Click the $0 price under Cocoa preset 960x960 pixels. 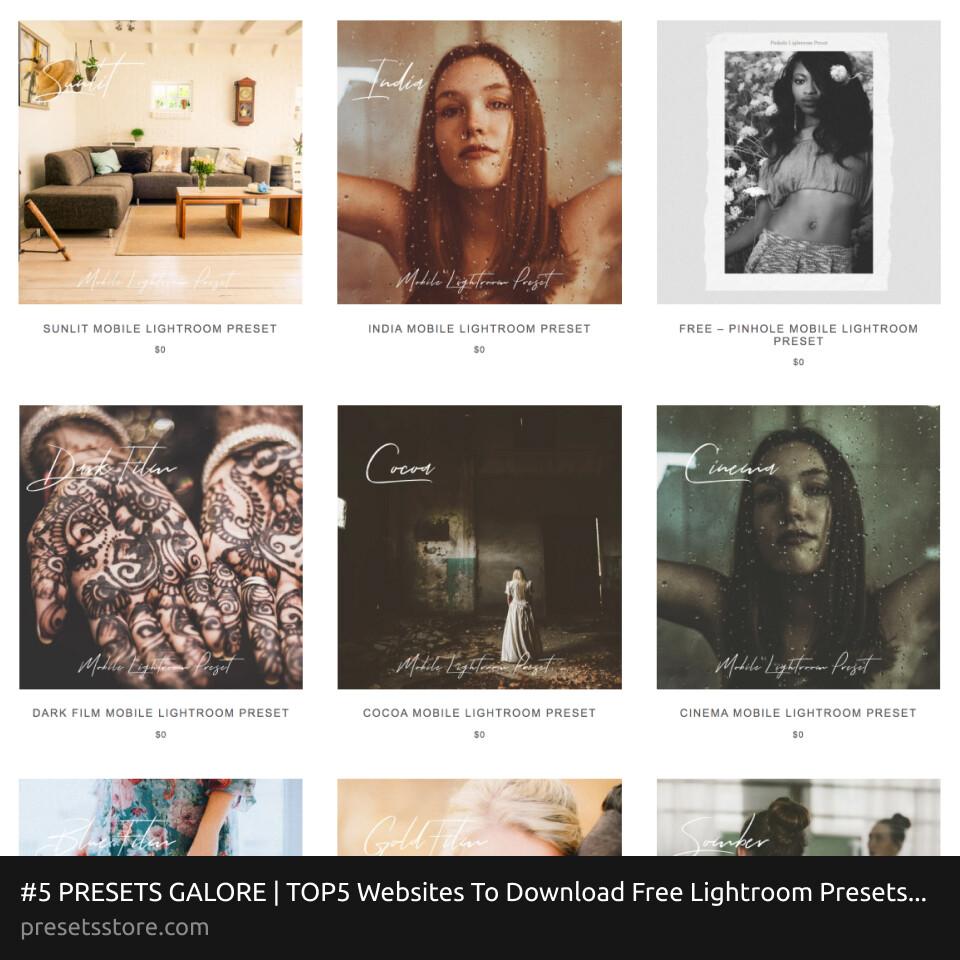point(479,734)
